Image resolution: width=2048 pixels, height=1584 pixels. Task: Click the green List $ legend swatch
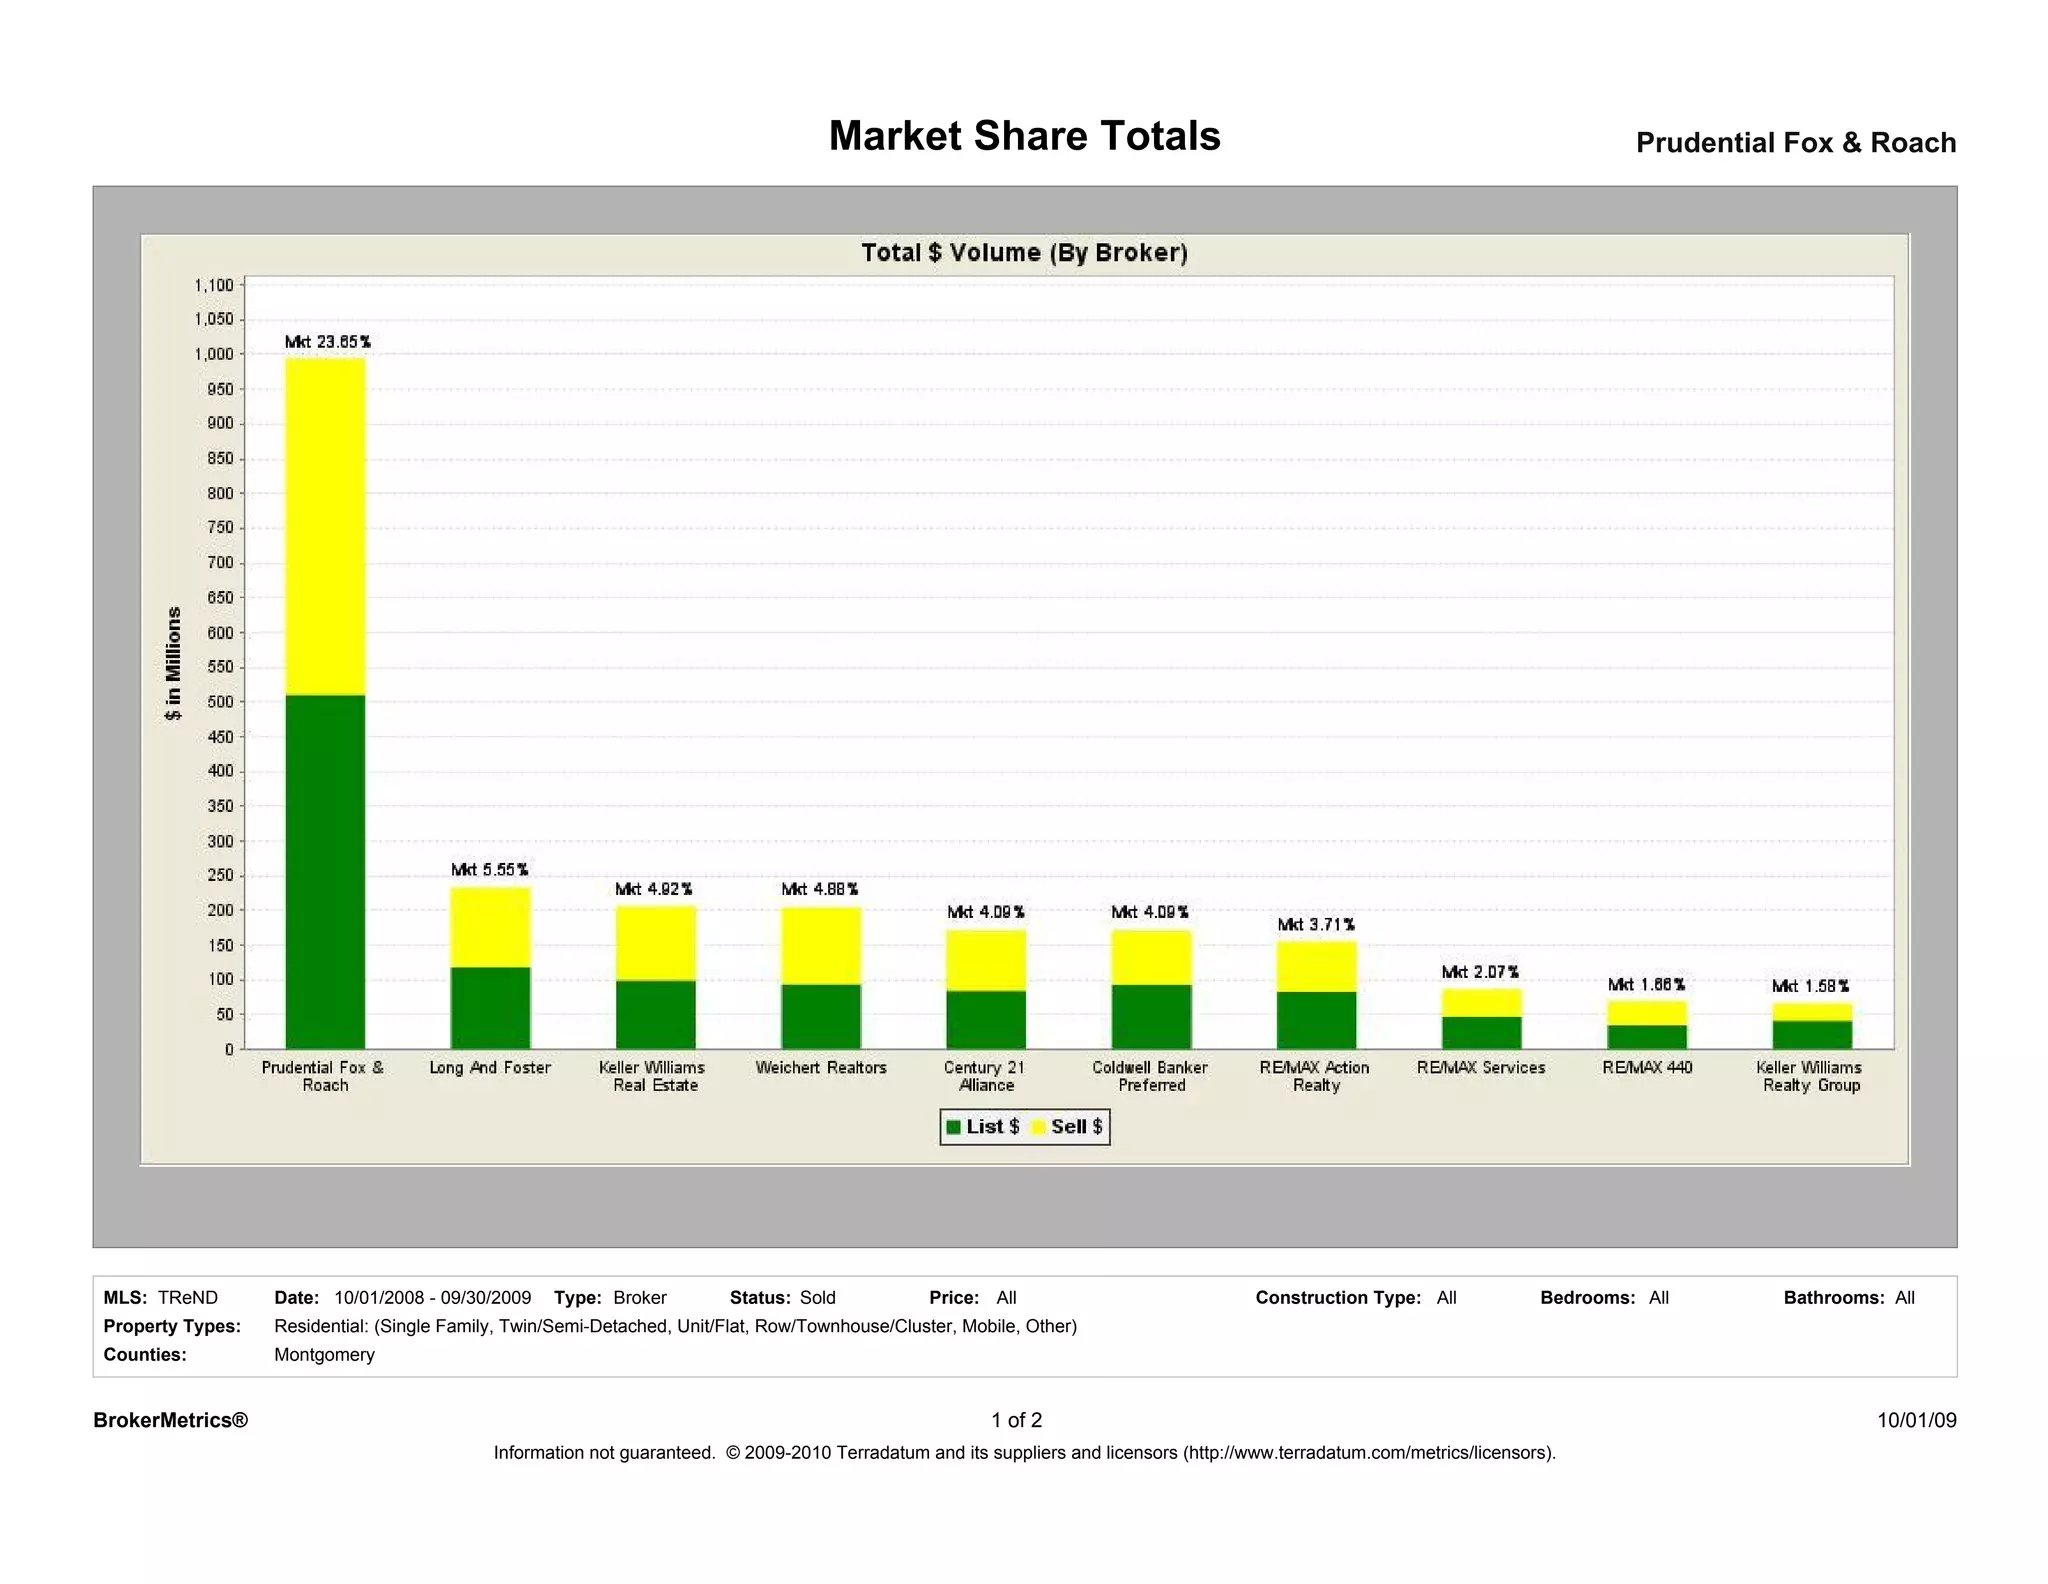(x=953, y=1127)
